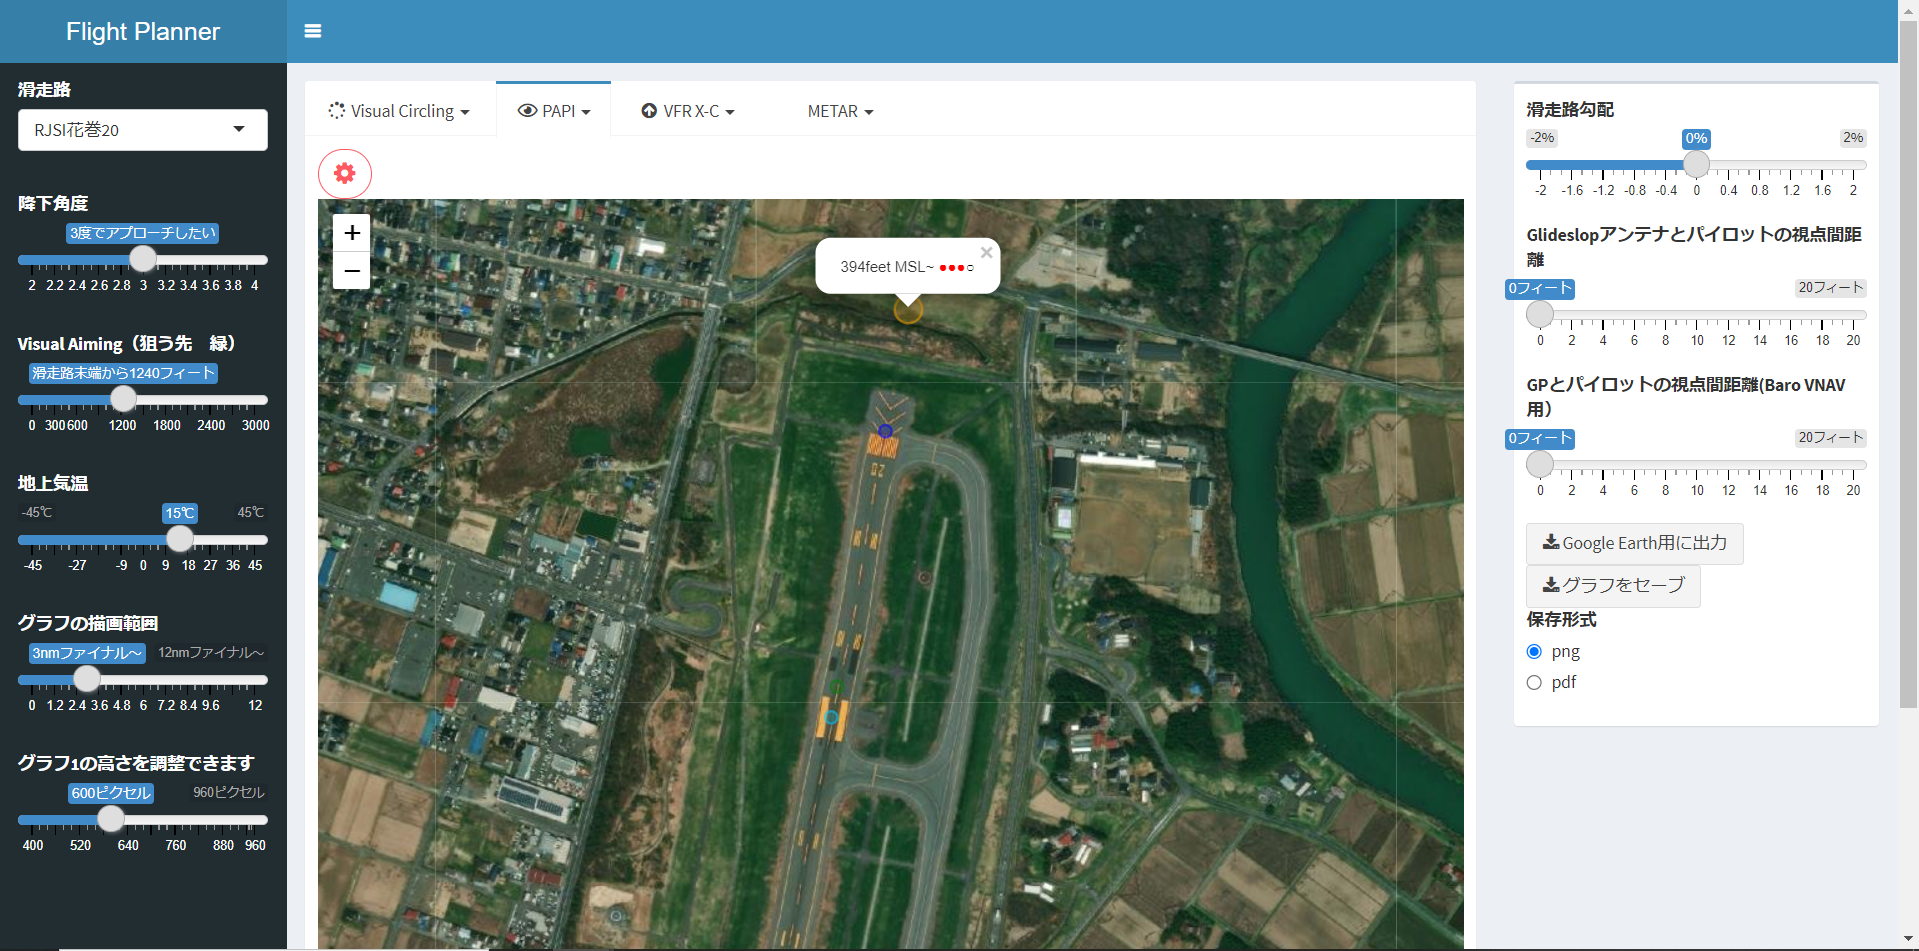Zoom in on the map

click(x=352, y=233)
